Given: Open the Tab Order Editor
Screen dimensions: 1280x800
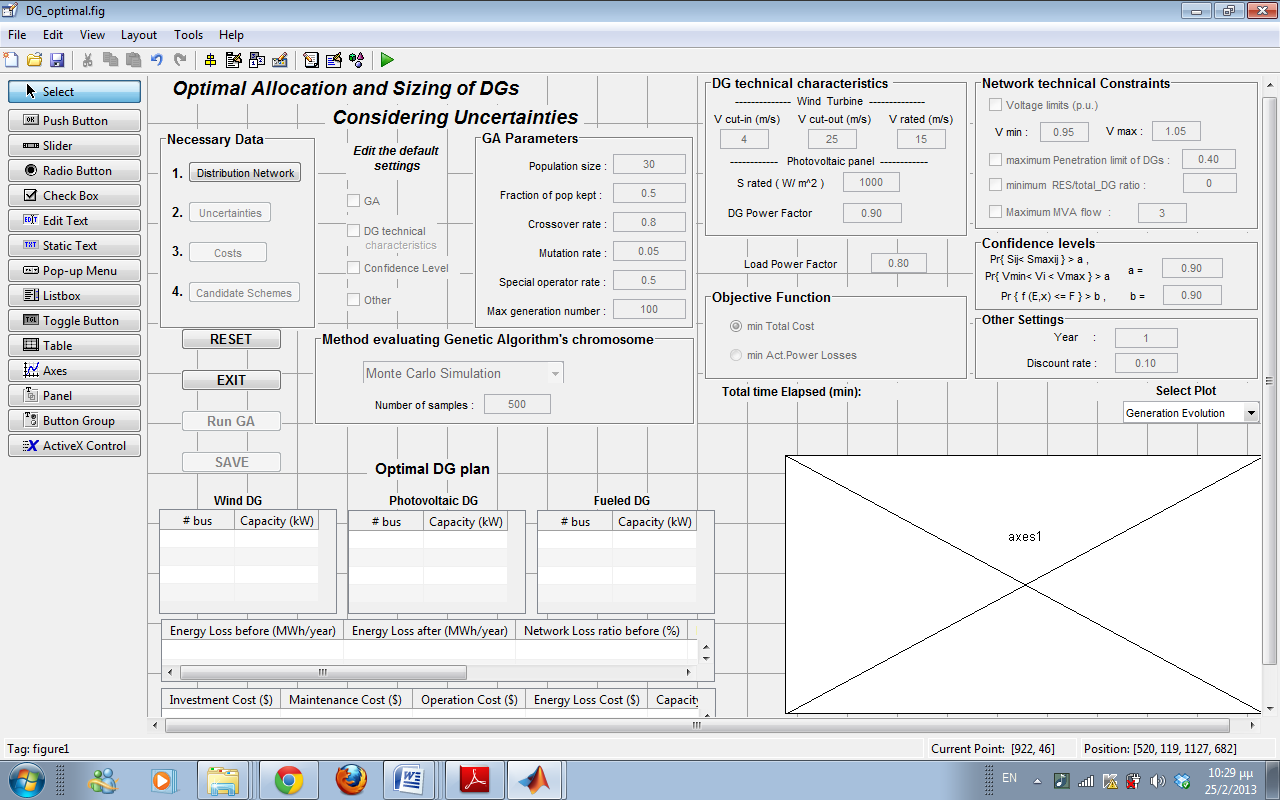Looking at the screenshot, I should (257, 60).
